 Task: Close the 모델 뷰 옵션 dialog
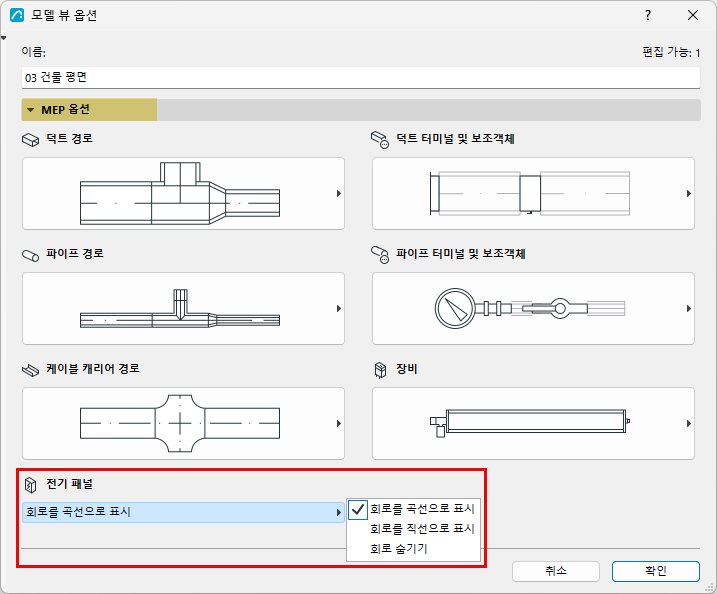pyautogui.click(x=693, y=15)
